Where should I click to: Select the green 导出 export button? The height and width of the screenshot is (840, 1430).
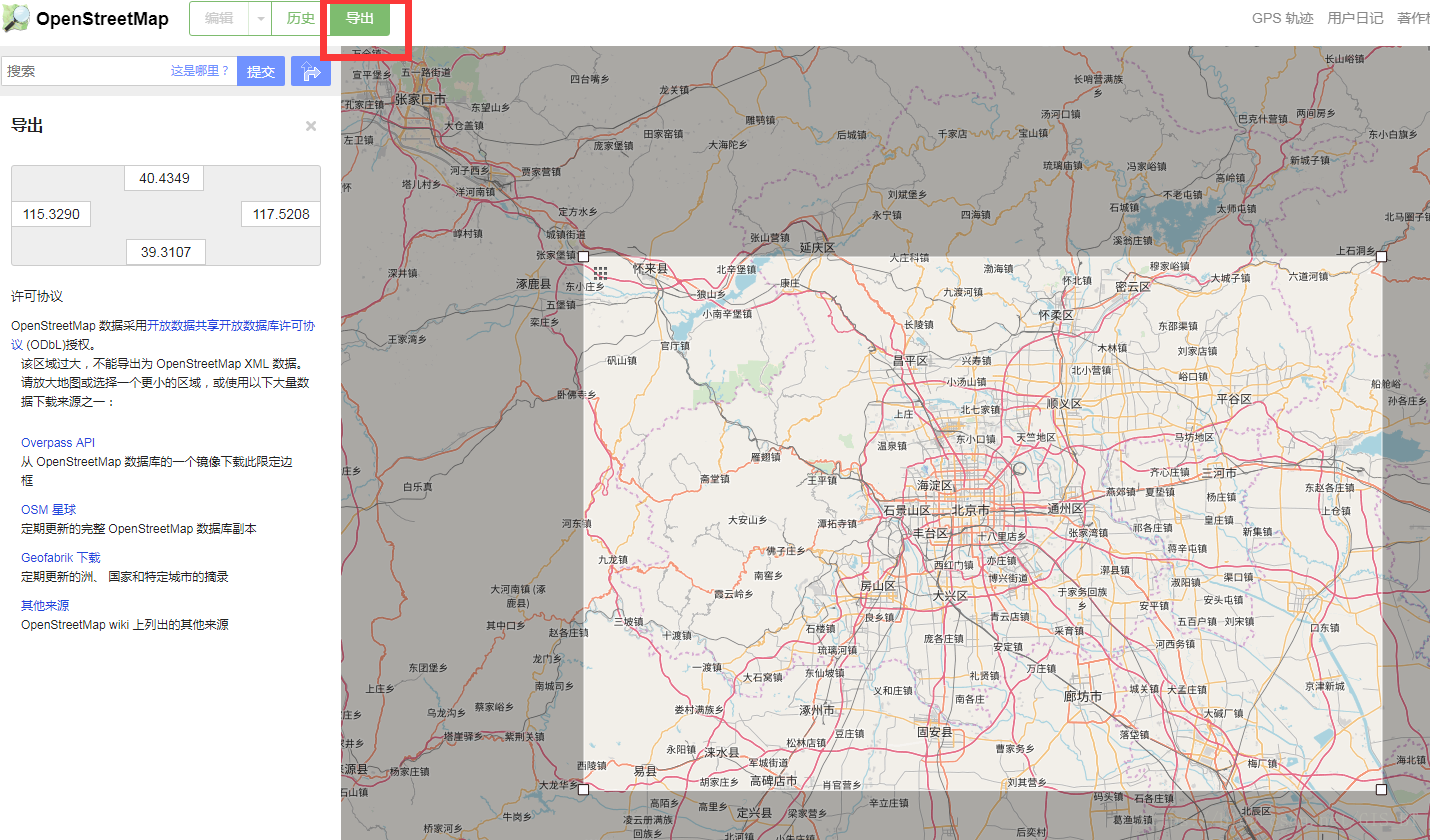[x=359, y=18]
